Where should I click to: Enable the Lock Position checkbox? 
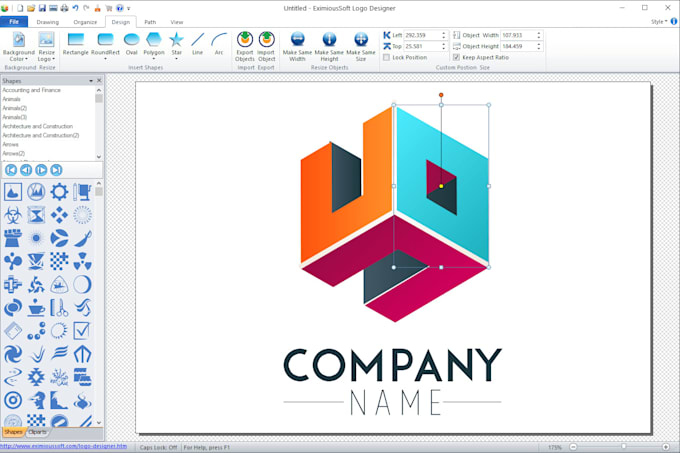point(387,58)
